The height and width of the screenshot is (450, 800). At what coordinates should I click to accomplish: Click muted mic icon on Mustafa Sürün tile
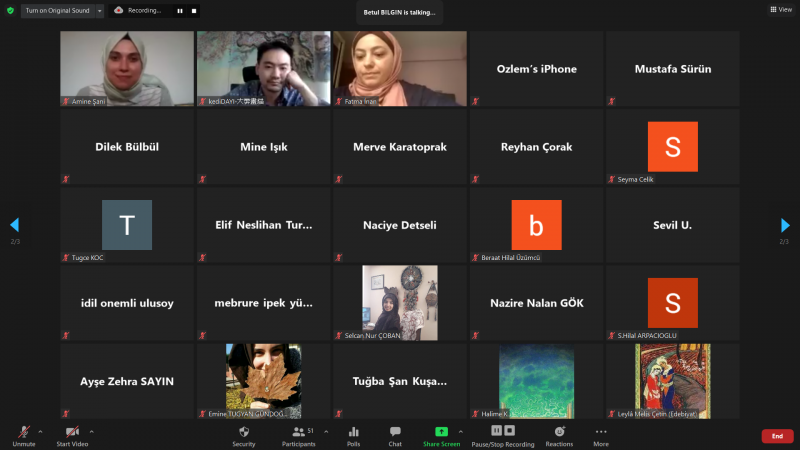tap(611, 101)
